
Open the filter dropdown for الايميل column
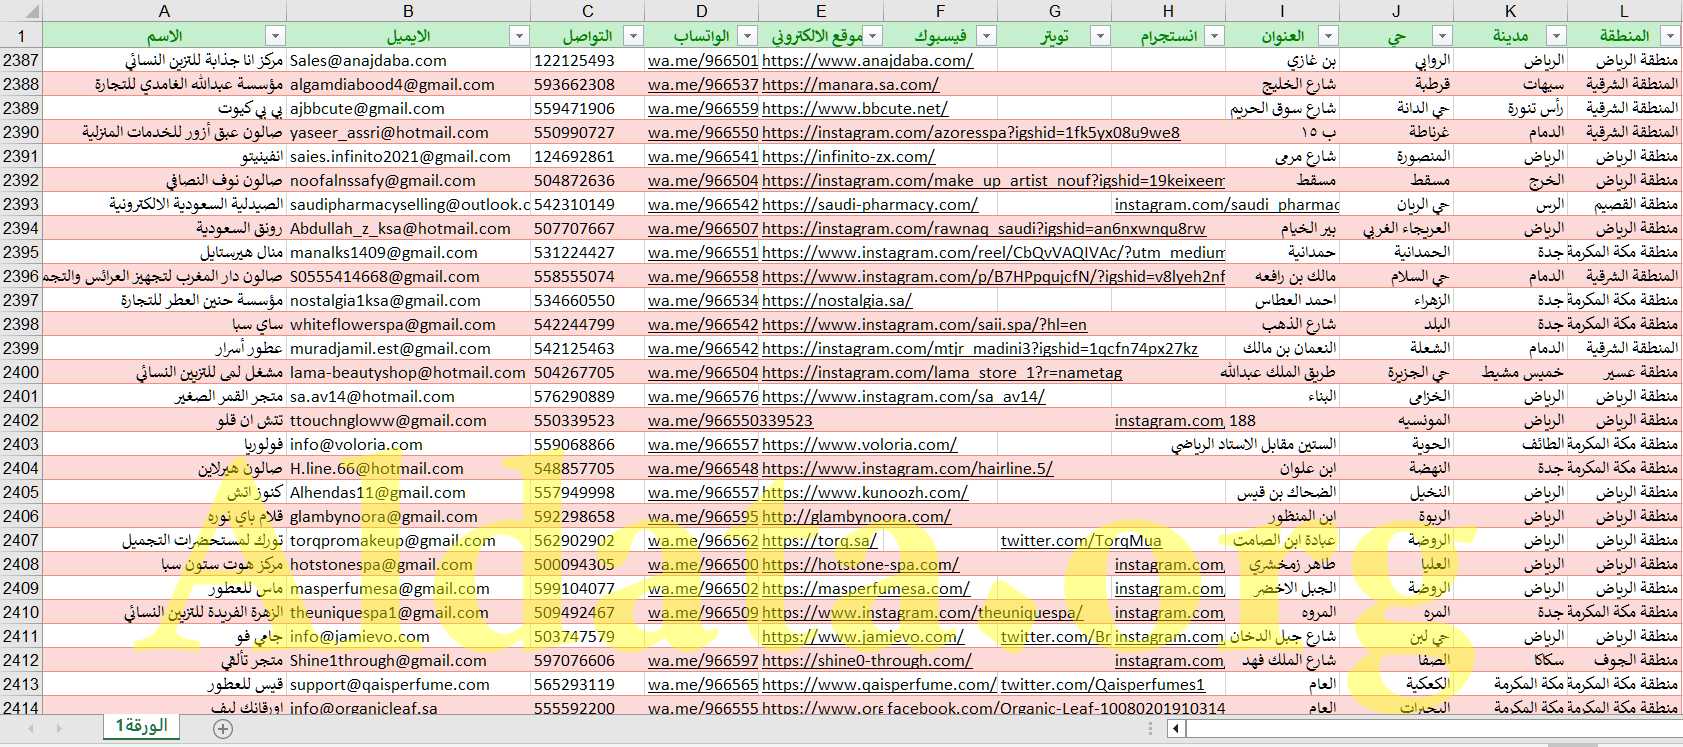[519, 36]
